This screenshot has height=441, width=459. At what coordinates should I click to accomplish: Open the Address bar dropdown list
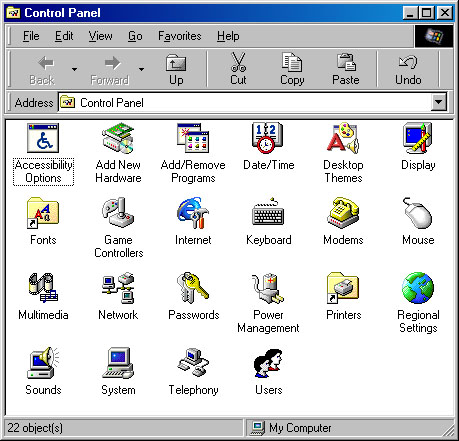pos(439,102)
